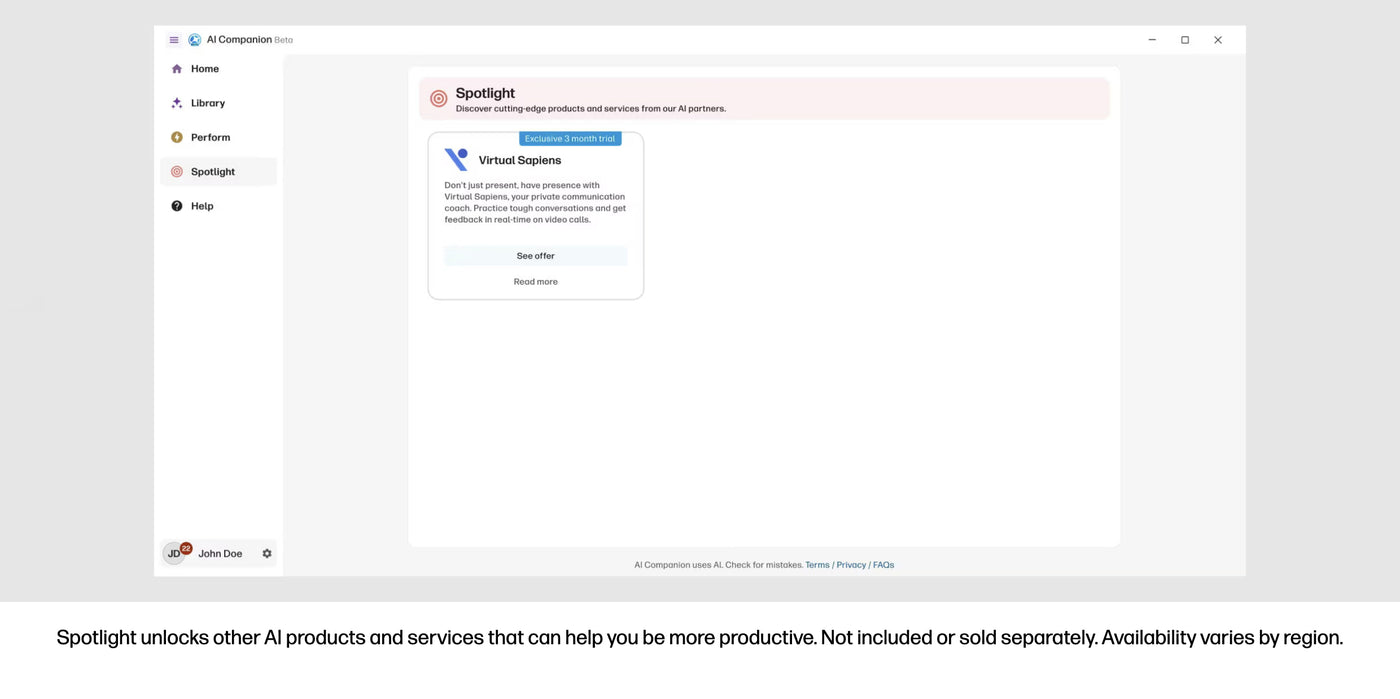Maximize the AI Companion window
Viewport: 1400px width, 699px height.
coord(1185,40)
